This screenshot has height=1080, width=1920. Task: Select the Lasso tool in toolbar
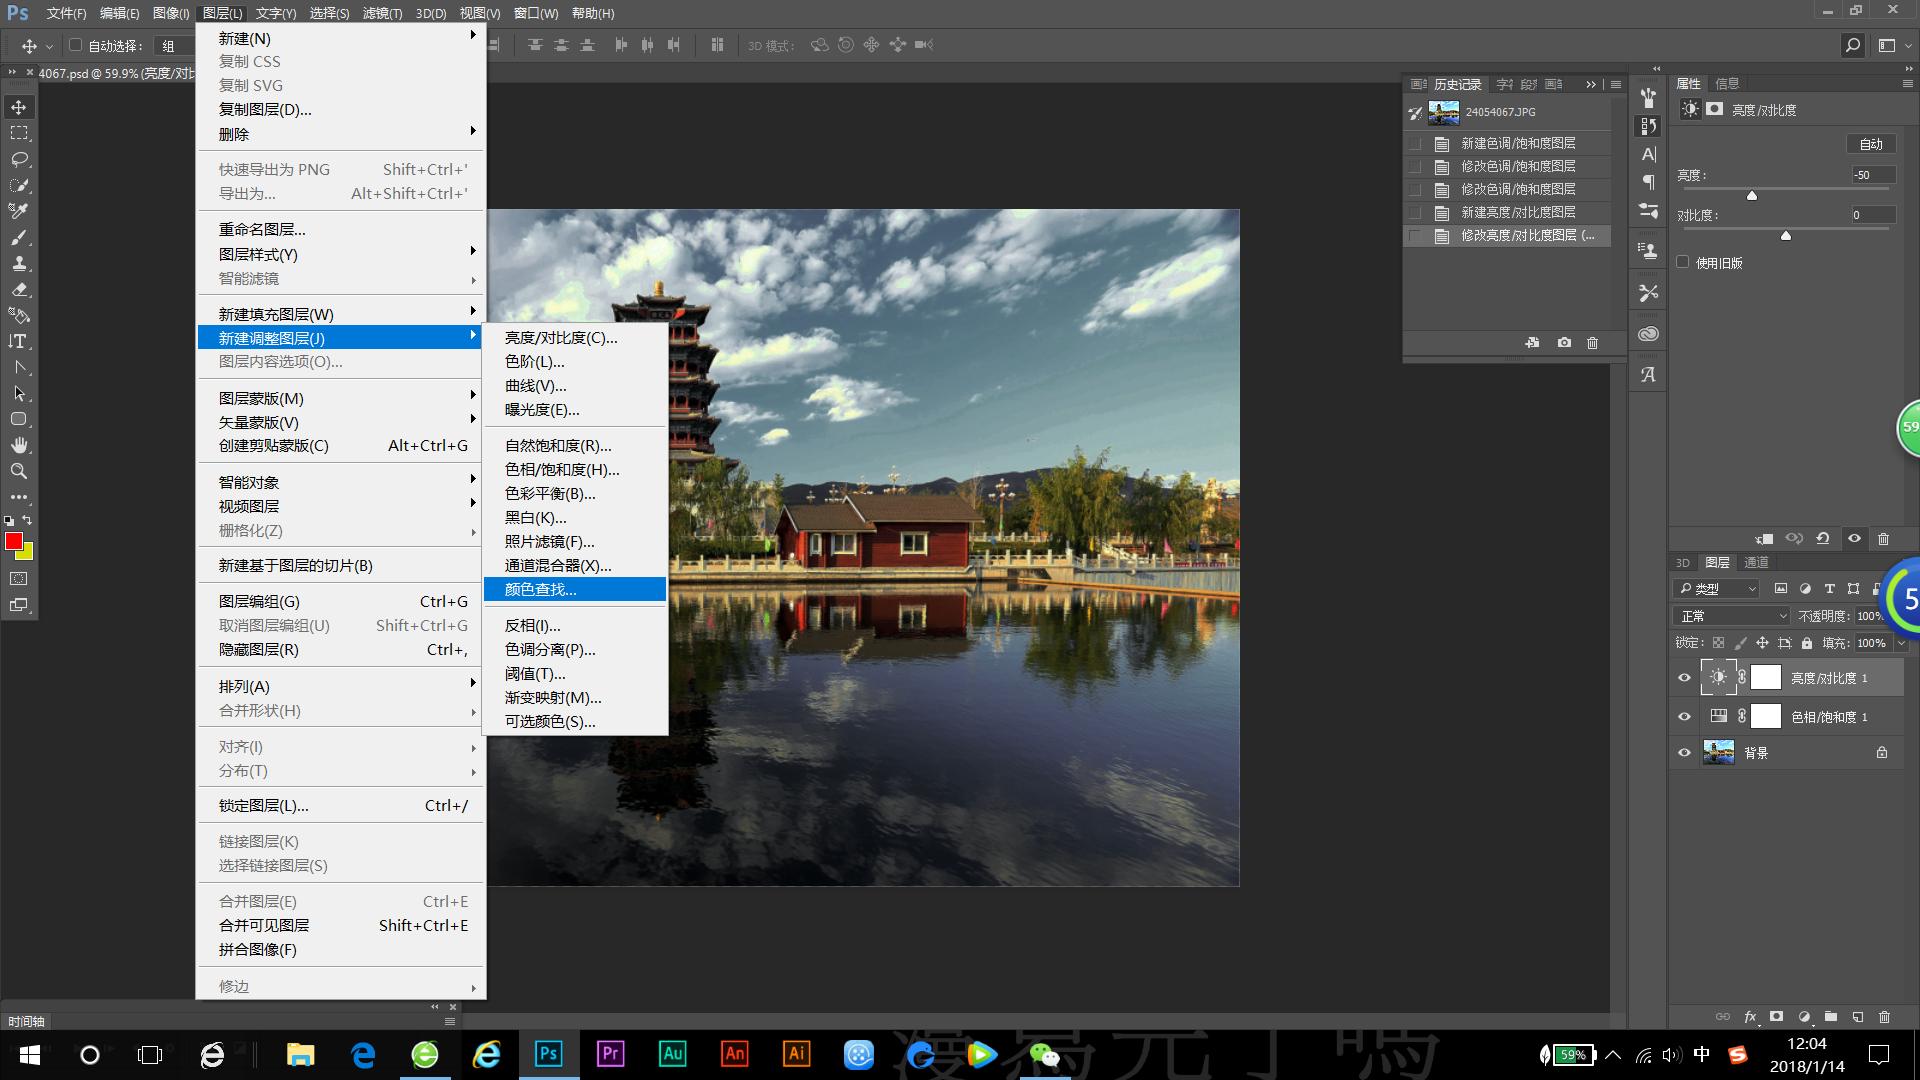pyautogui.click(x=19, y=159)
